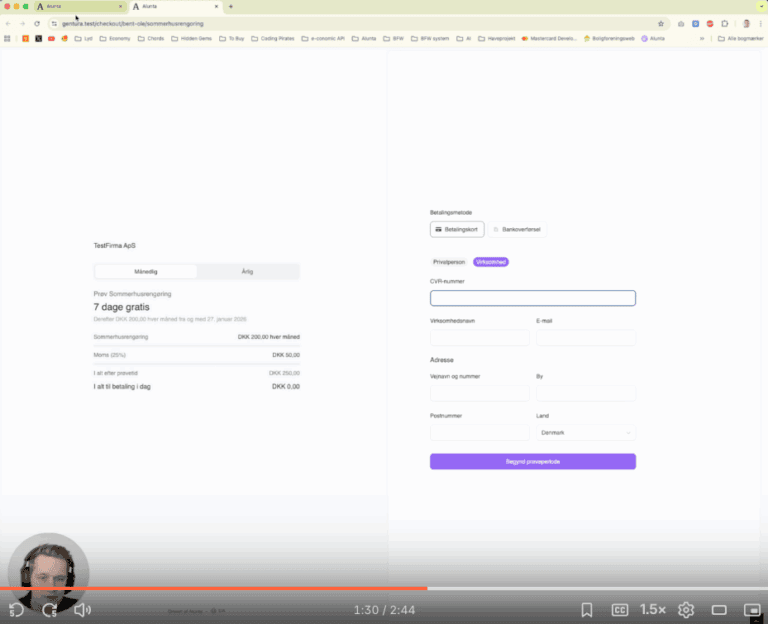The image size is (768, 624).
Task: Open the Land country dropdown
Action: point(586,433)
